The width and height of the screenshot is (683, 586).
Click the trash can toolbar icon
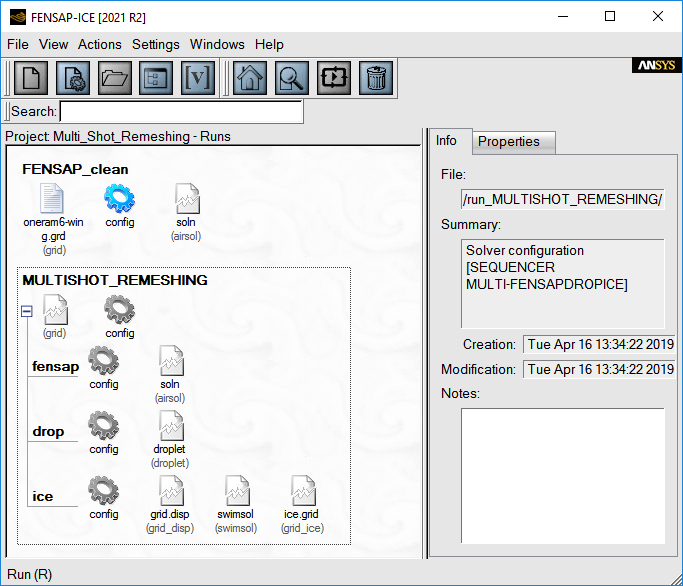click(x=375, y=78)
